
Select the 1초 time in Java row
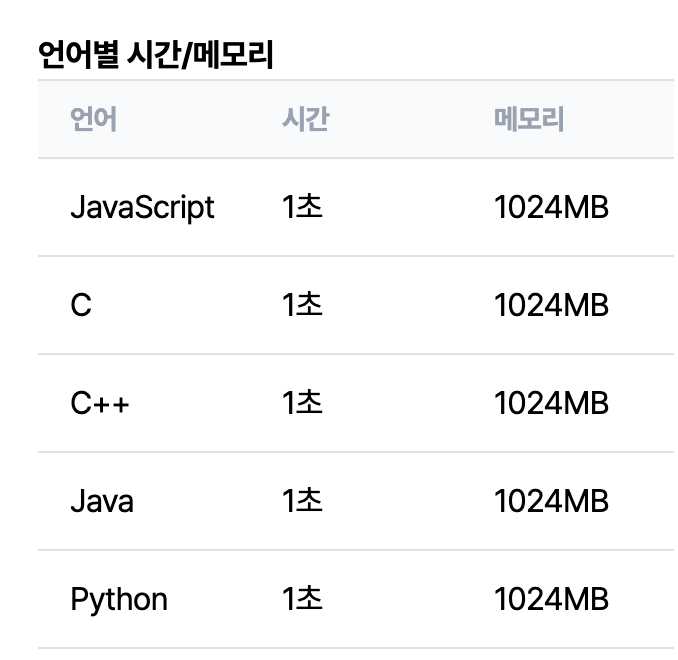[x=302, y=501]
